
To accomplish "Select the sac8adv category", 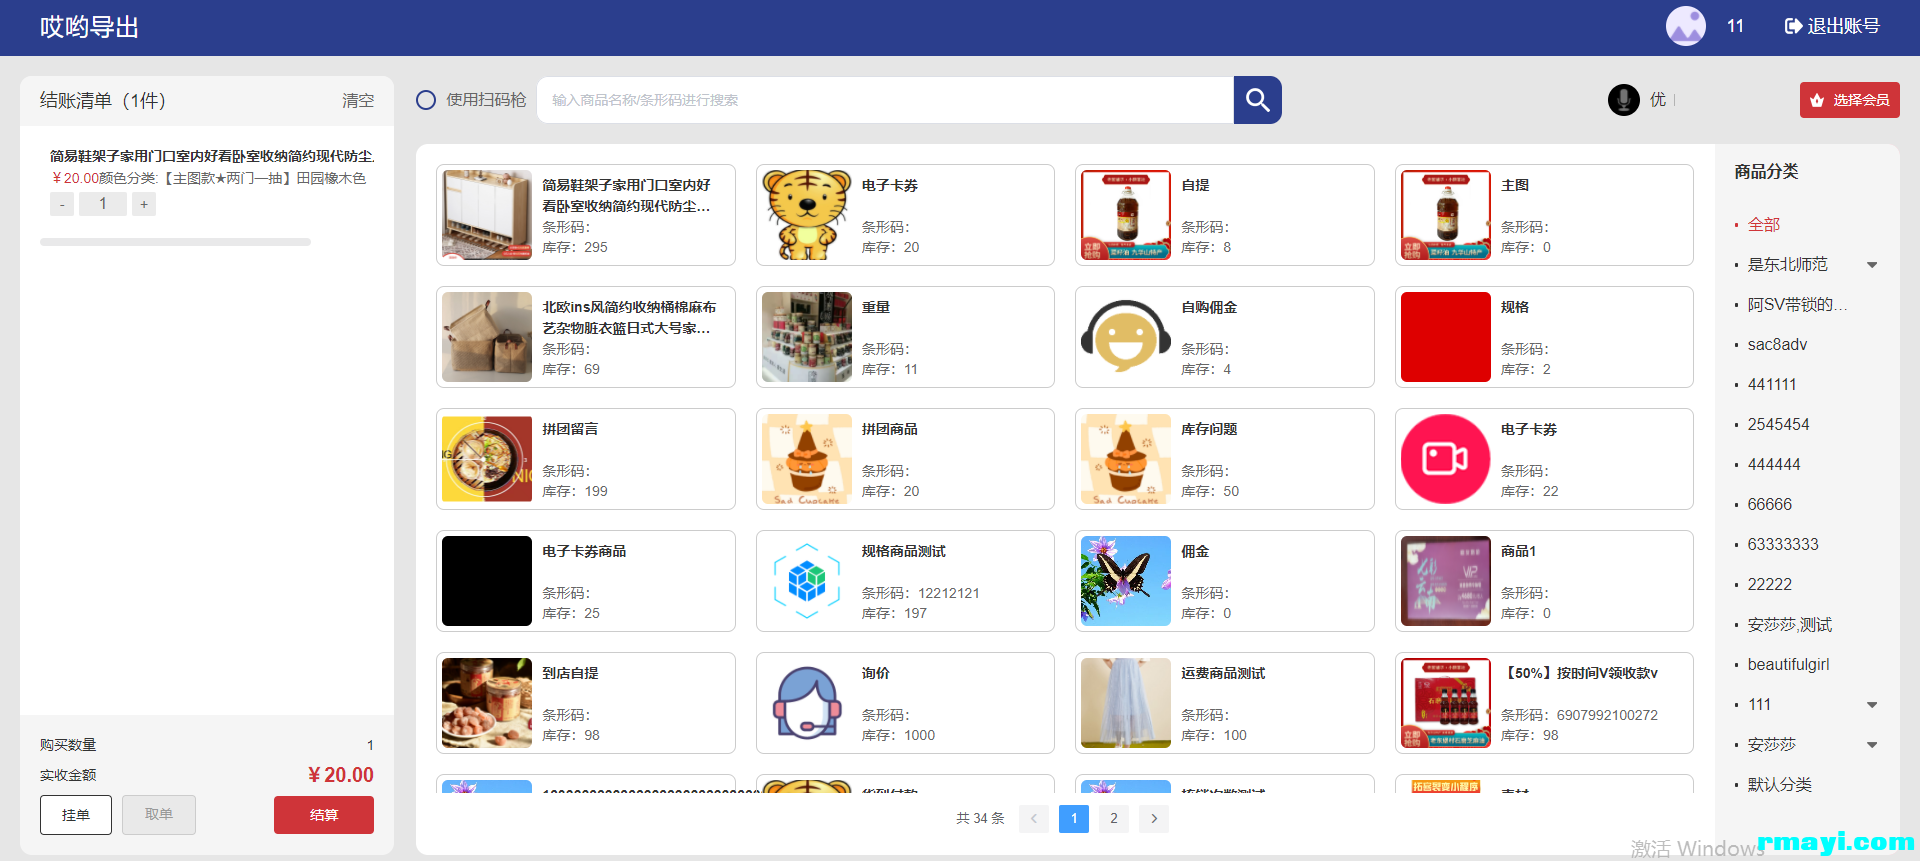I will click(1777, 345).
